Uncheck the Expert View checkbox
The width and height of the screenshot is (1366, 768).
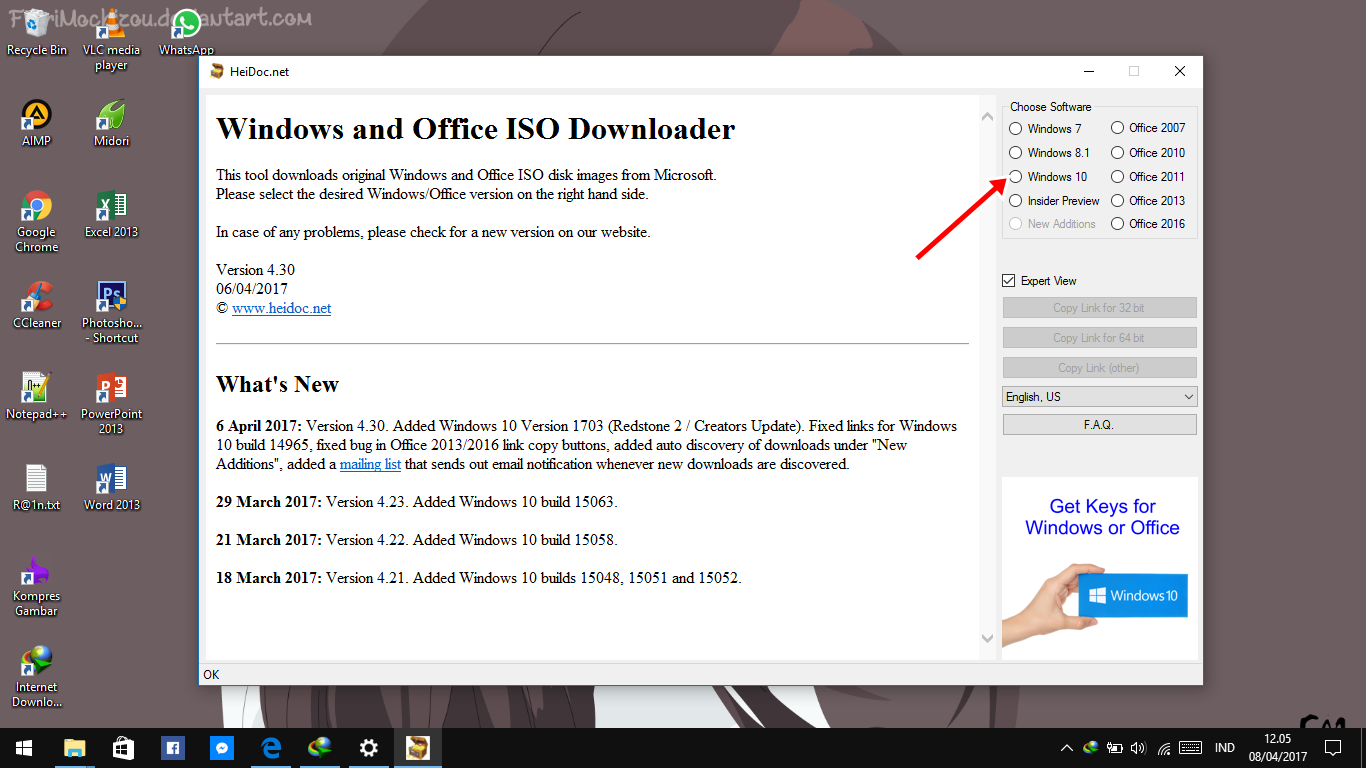[1009, 281]
